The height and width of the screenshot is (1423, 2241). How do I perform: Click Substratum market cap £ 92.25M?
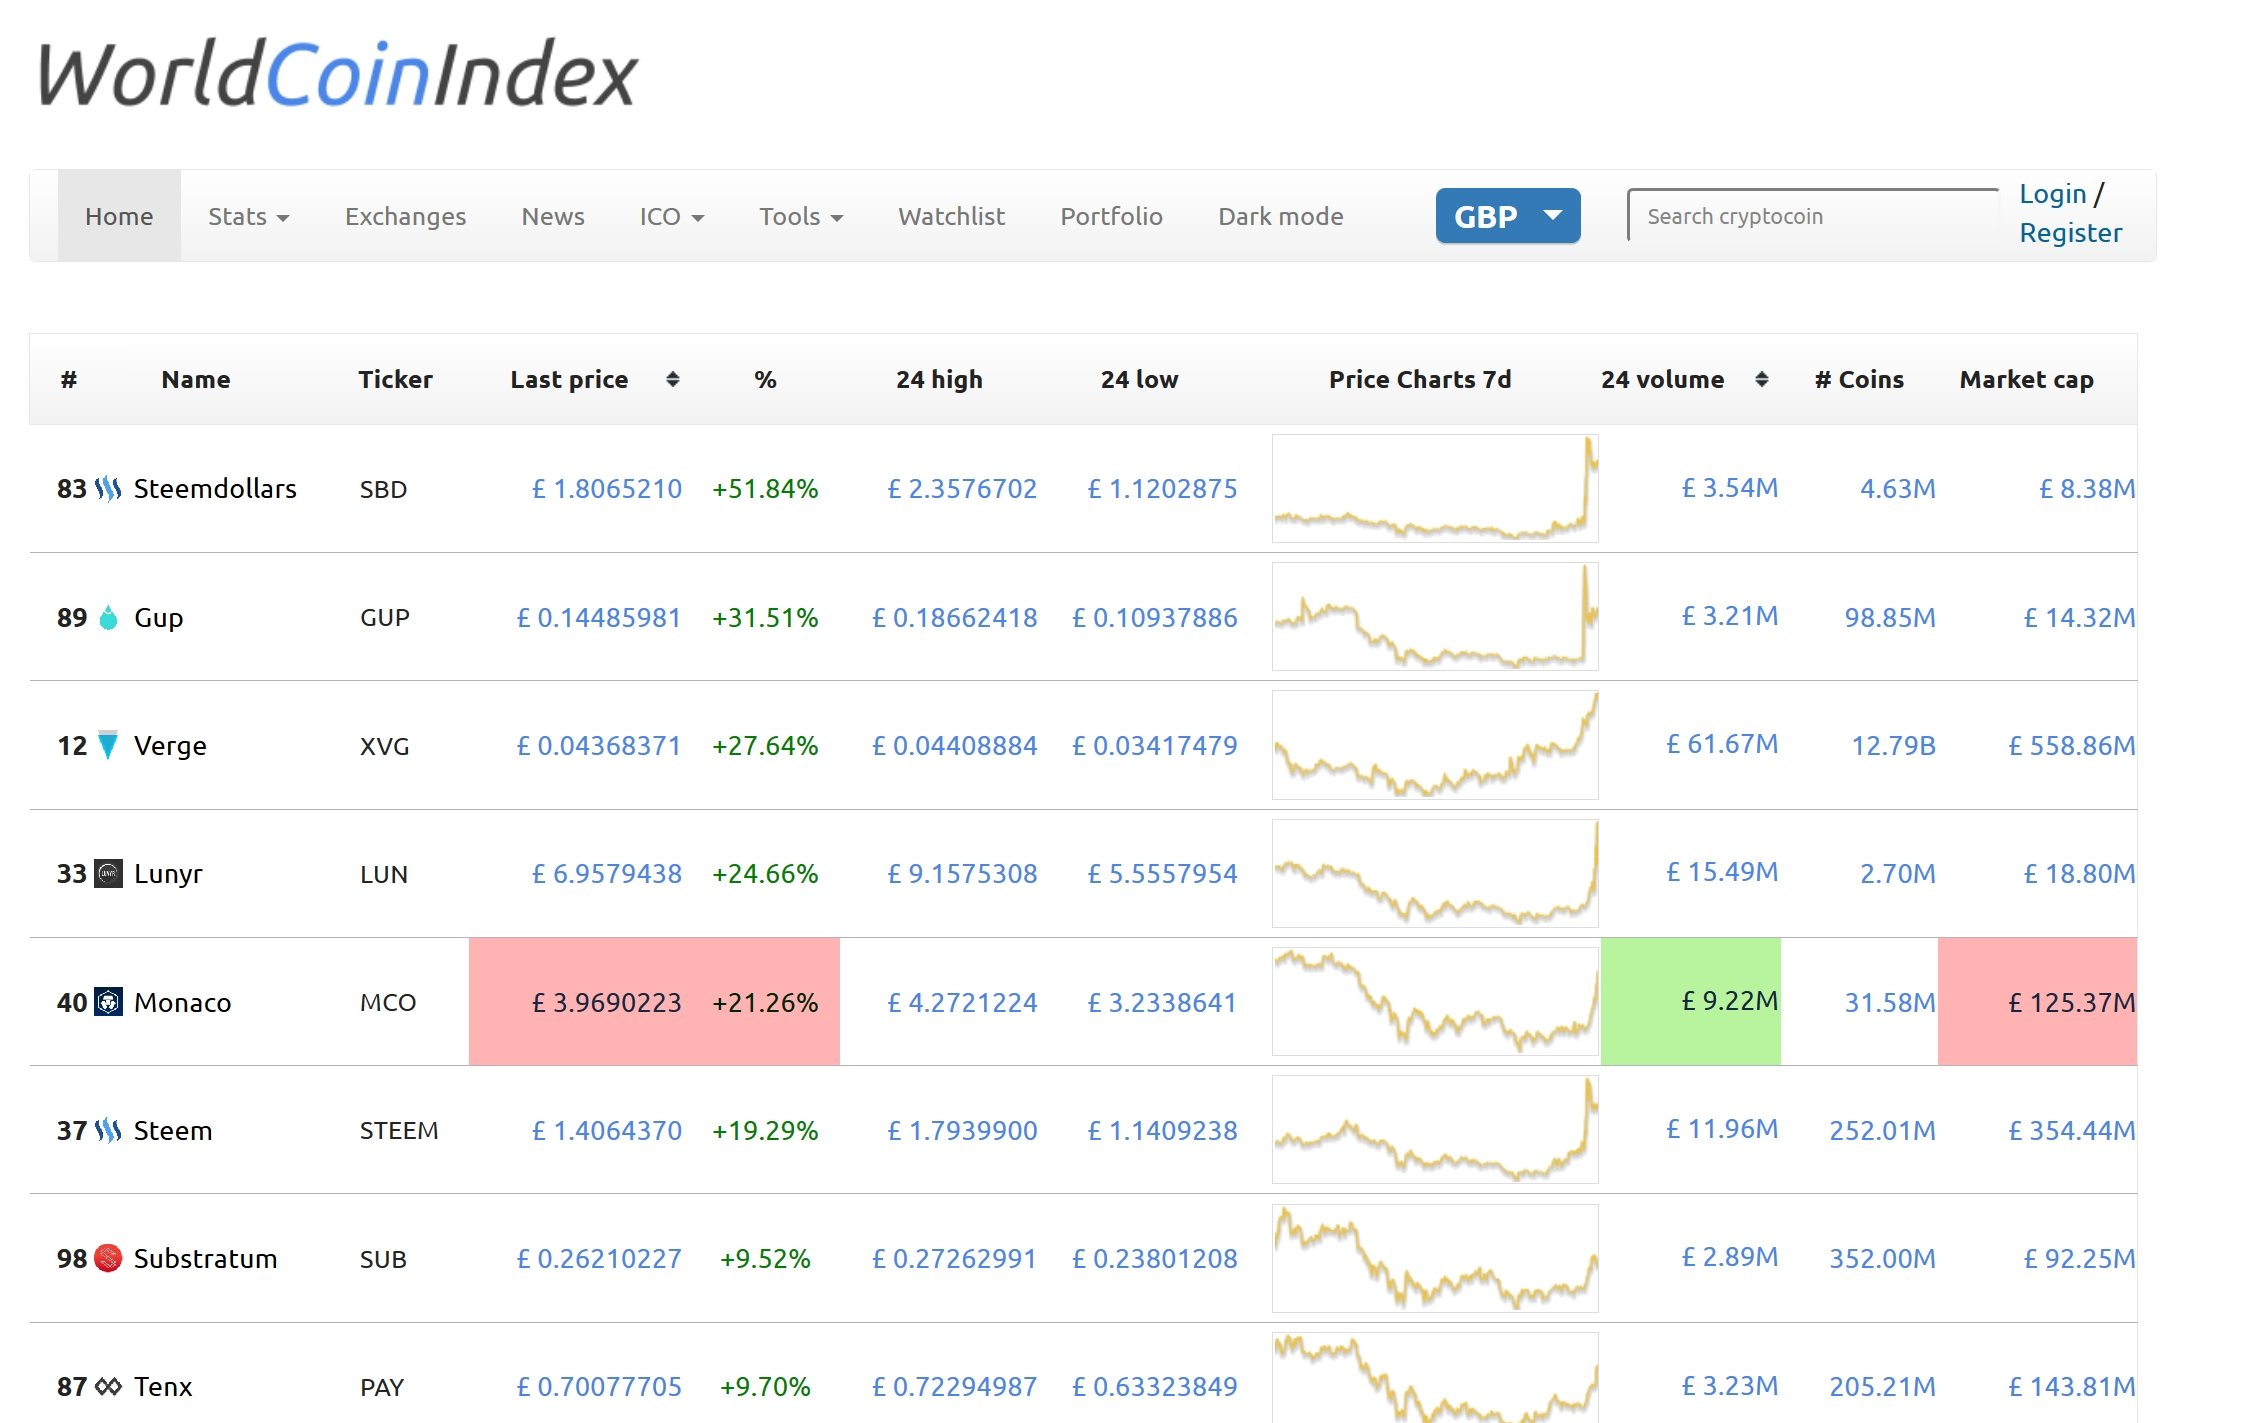coord(2079,1259)
